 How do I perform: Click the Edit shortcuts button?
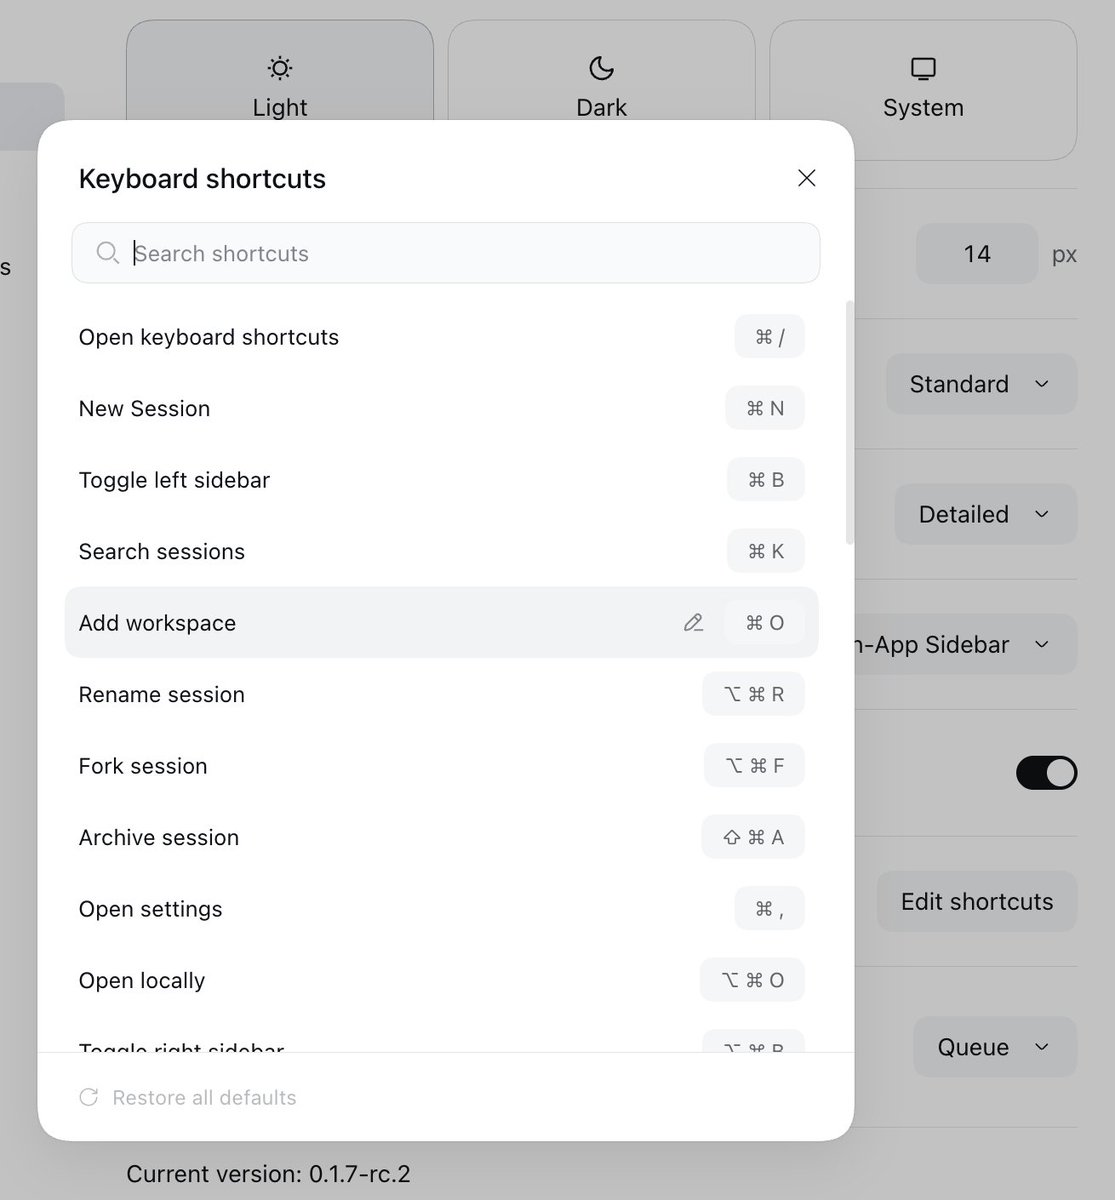(x=977, y=901)
